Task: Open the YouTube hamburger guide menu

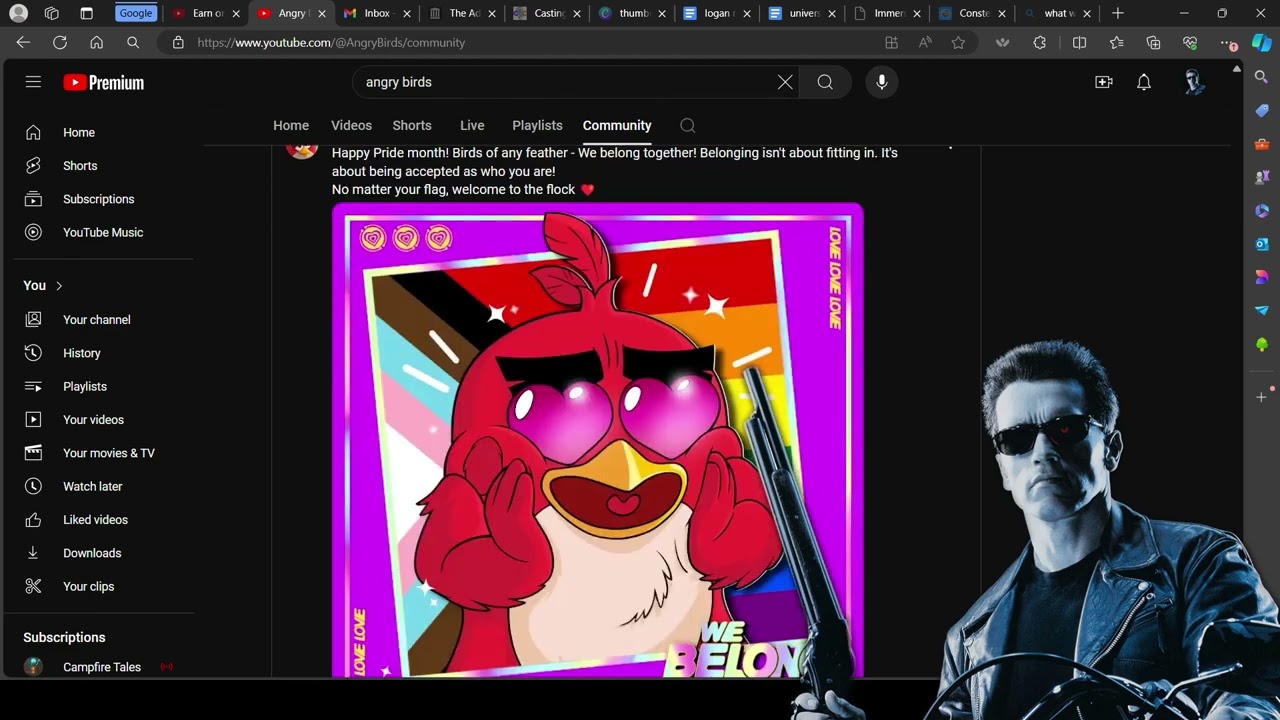Action: pyautogui.click(x=33, y=82)
